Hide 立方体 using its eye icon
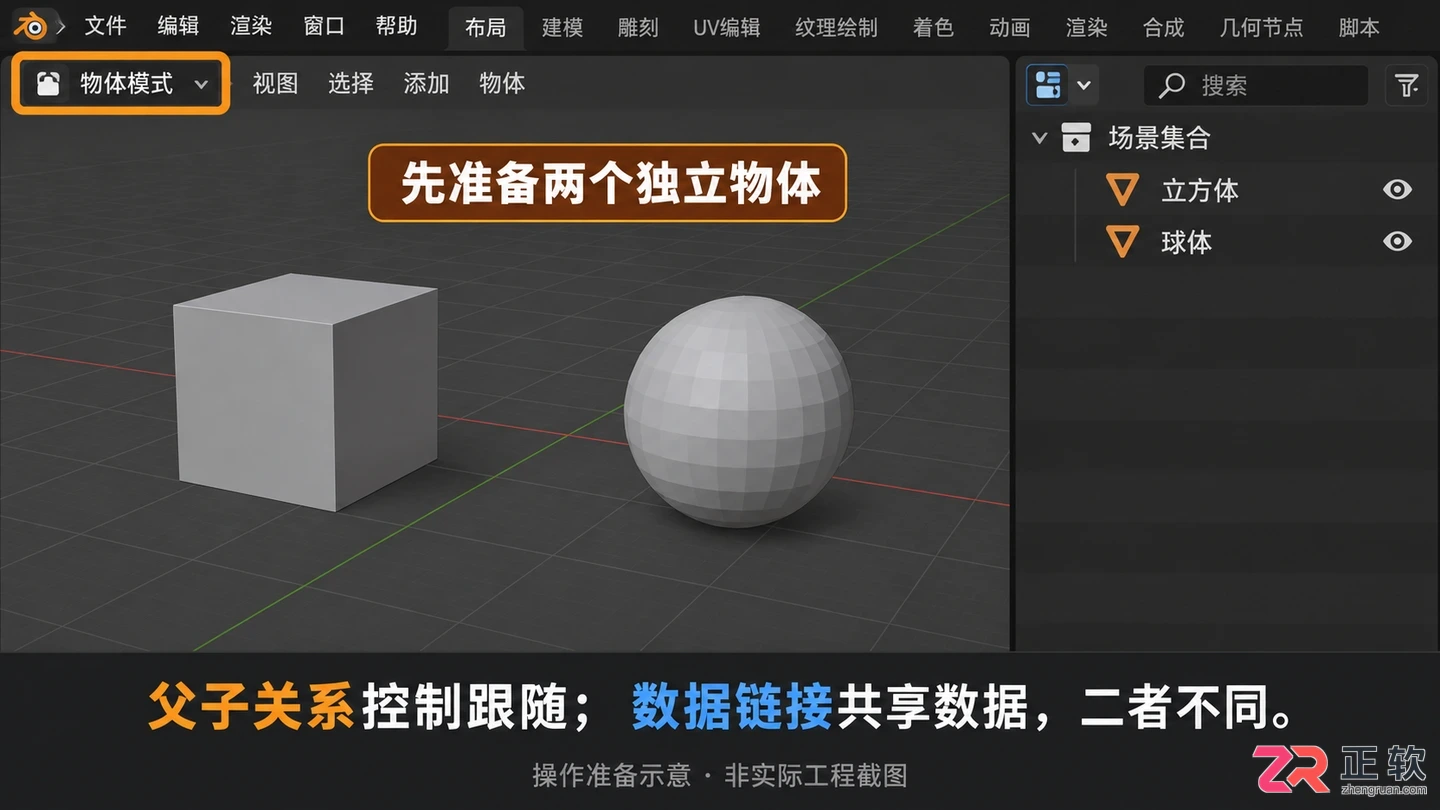Viewport: 1440px width, 810px height. coord(1397,189)
